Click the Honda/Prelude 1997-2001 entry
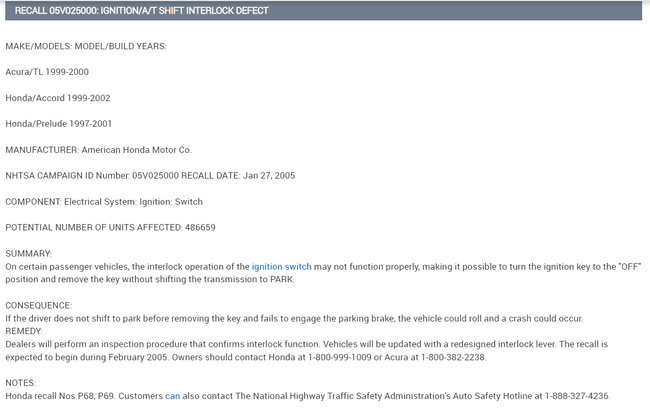 (x=58, y=124)
